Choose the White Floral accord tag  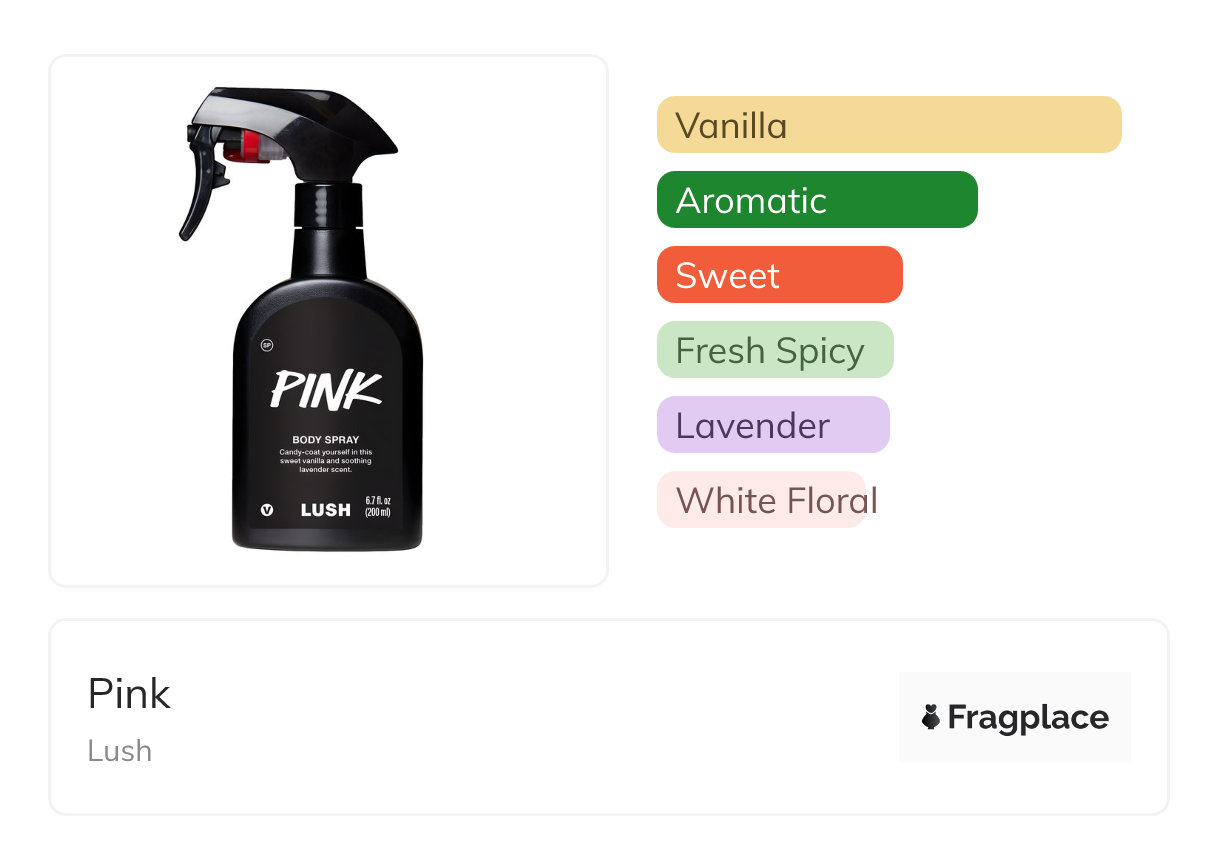pyautogui.click(x=767, y=500)
